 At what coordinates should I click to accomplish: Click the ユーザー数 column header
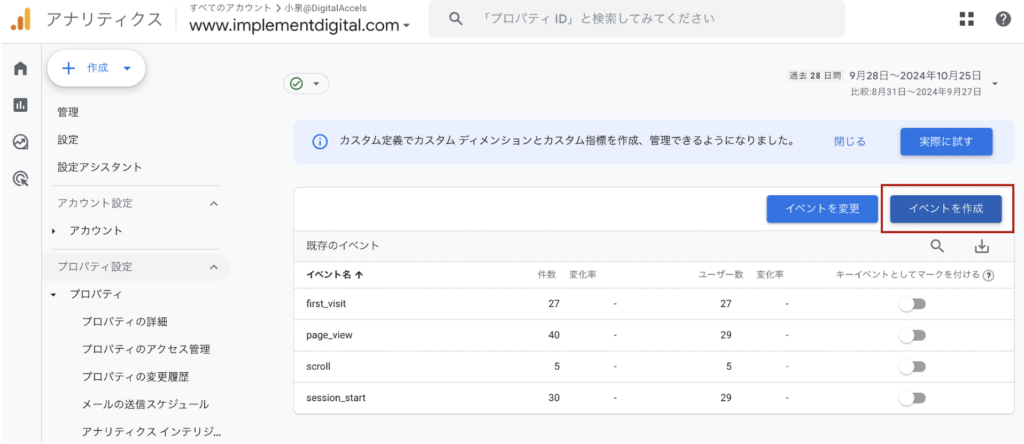[720, 275]
